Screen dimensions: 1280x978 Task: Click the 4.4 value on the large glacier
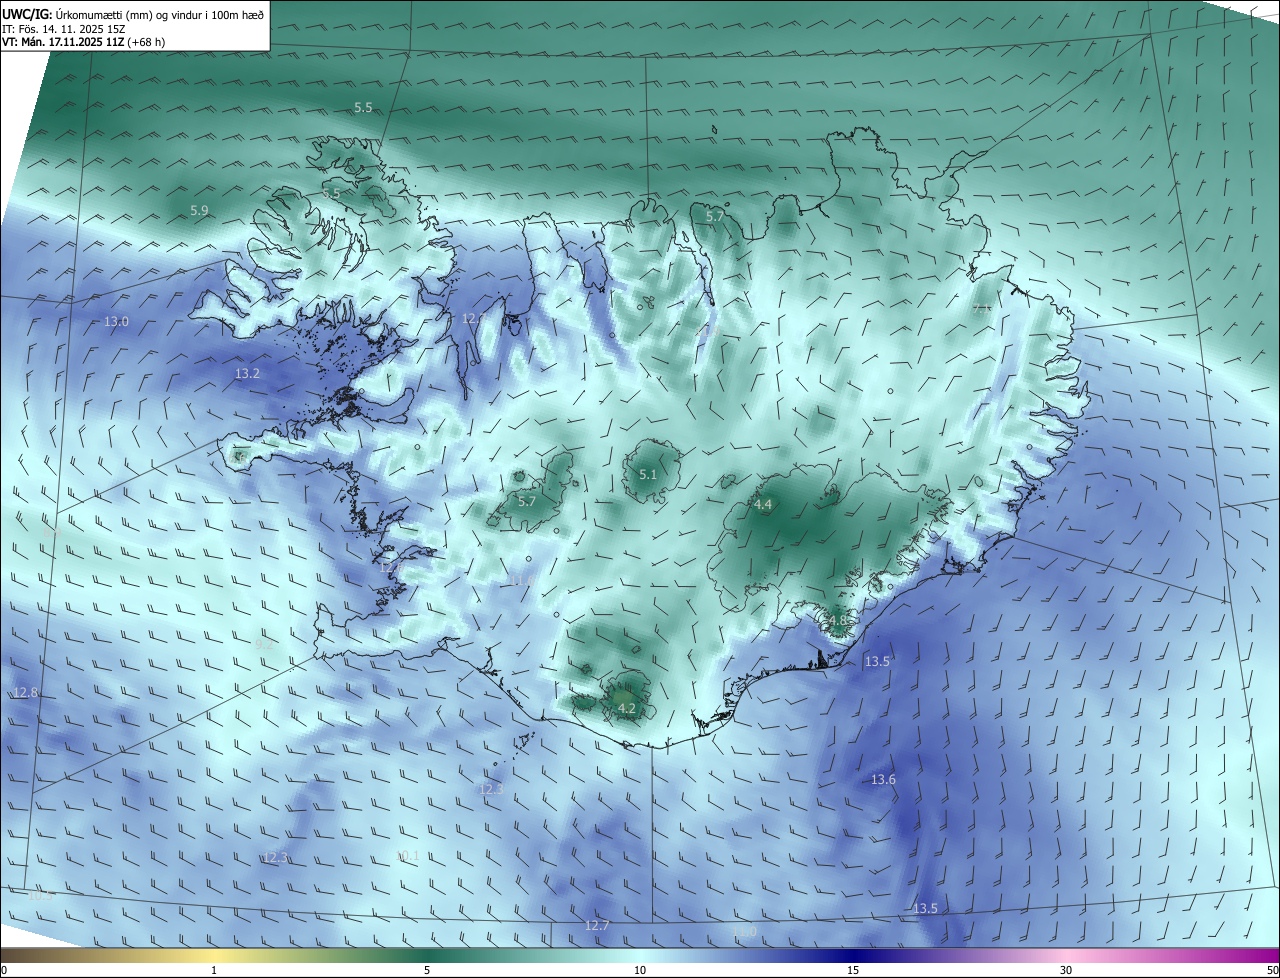763,505
